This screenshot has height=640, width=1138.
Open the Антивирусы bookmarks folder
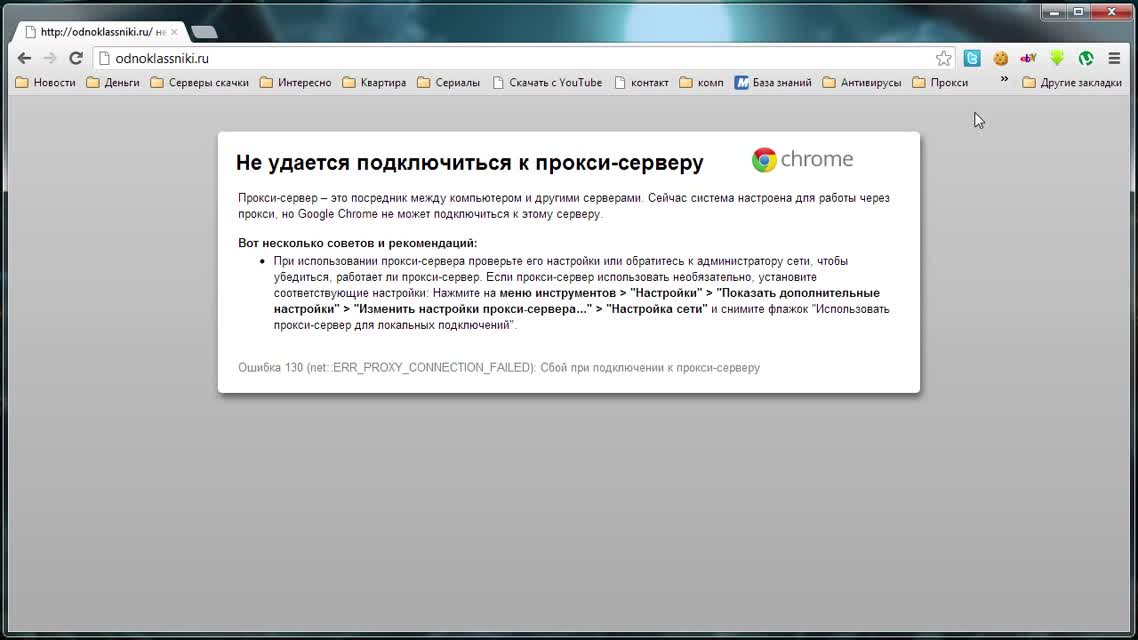click(862, 83)
